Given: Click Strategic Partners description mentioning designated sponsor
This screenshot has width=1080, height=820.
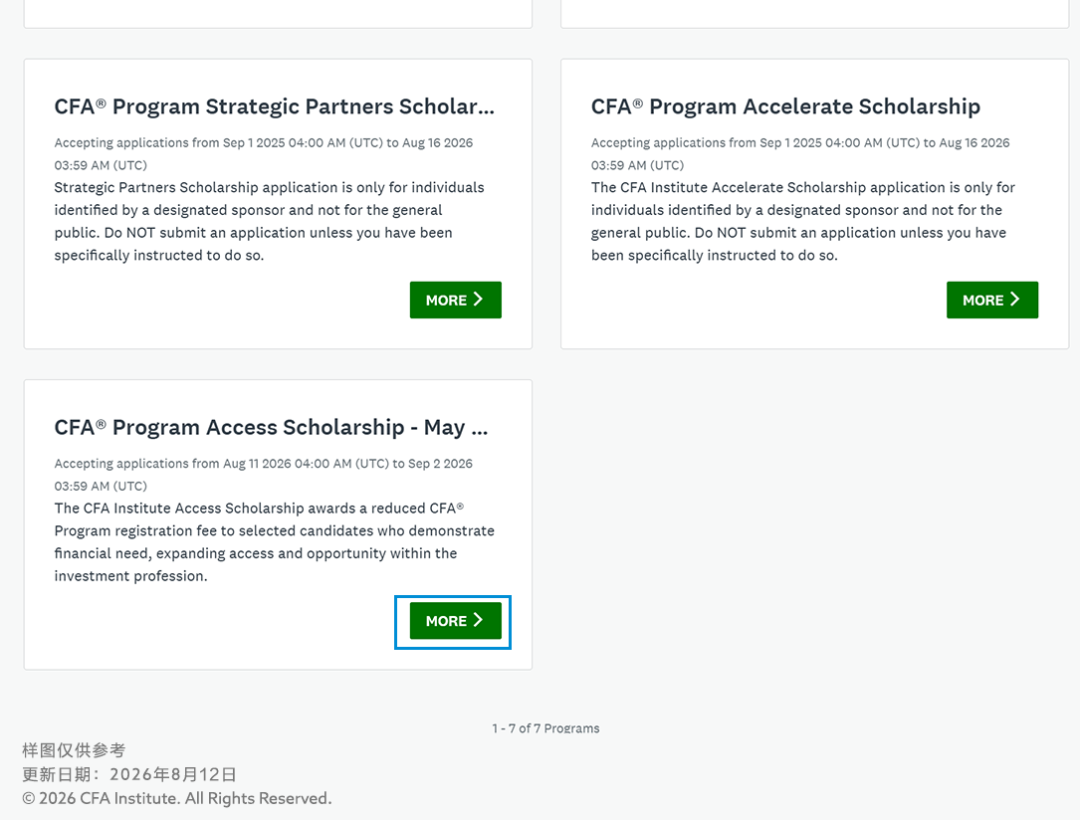Looking at the screenshot, I should [x=269, y=221].
